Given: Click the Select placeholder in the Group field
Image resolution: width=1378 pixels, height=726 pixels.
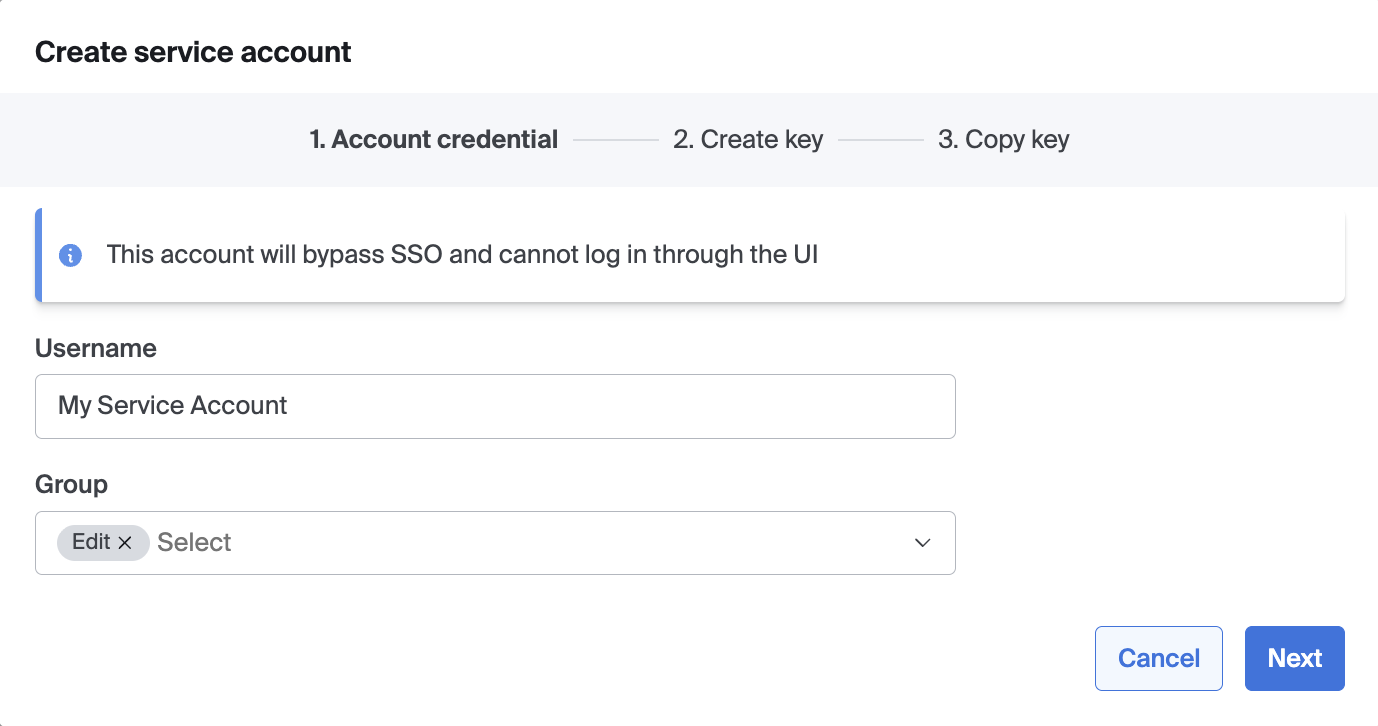Looking at the screenshot, I should (x=194, y=543).
